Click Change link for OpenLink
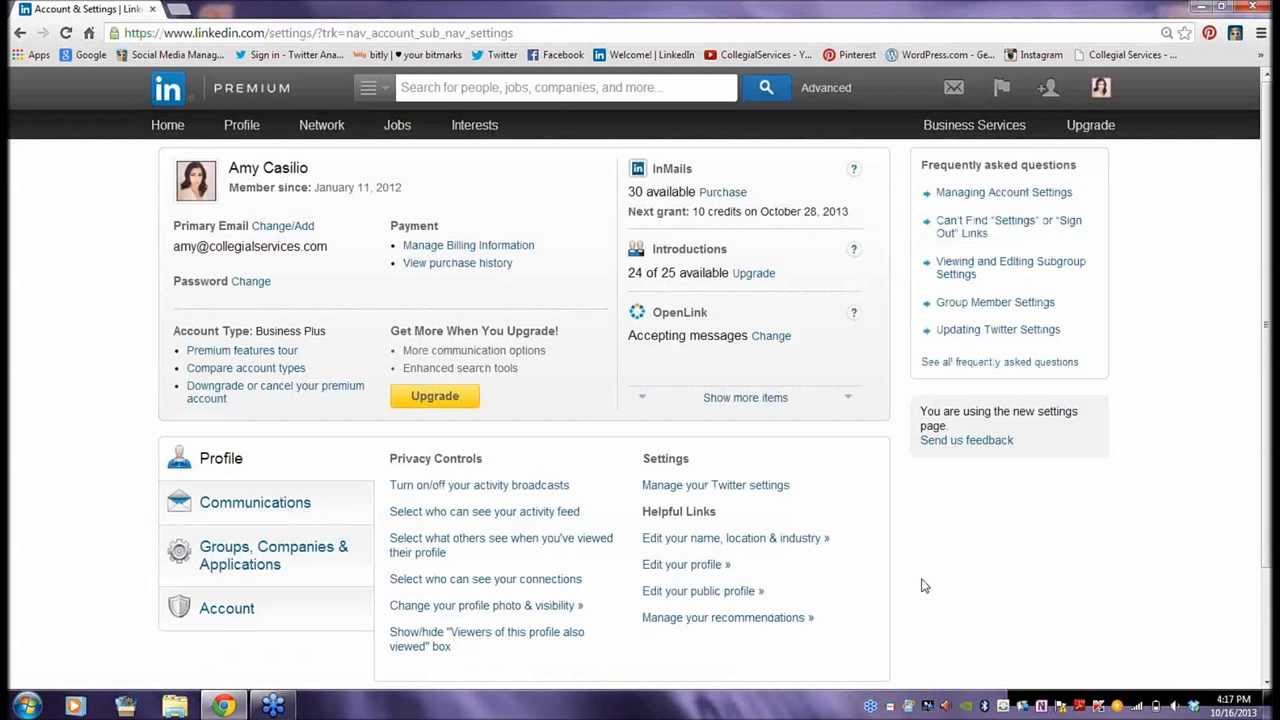Image resolution: width=1280 pixels, height=720 pixels. coord(771,336)
